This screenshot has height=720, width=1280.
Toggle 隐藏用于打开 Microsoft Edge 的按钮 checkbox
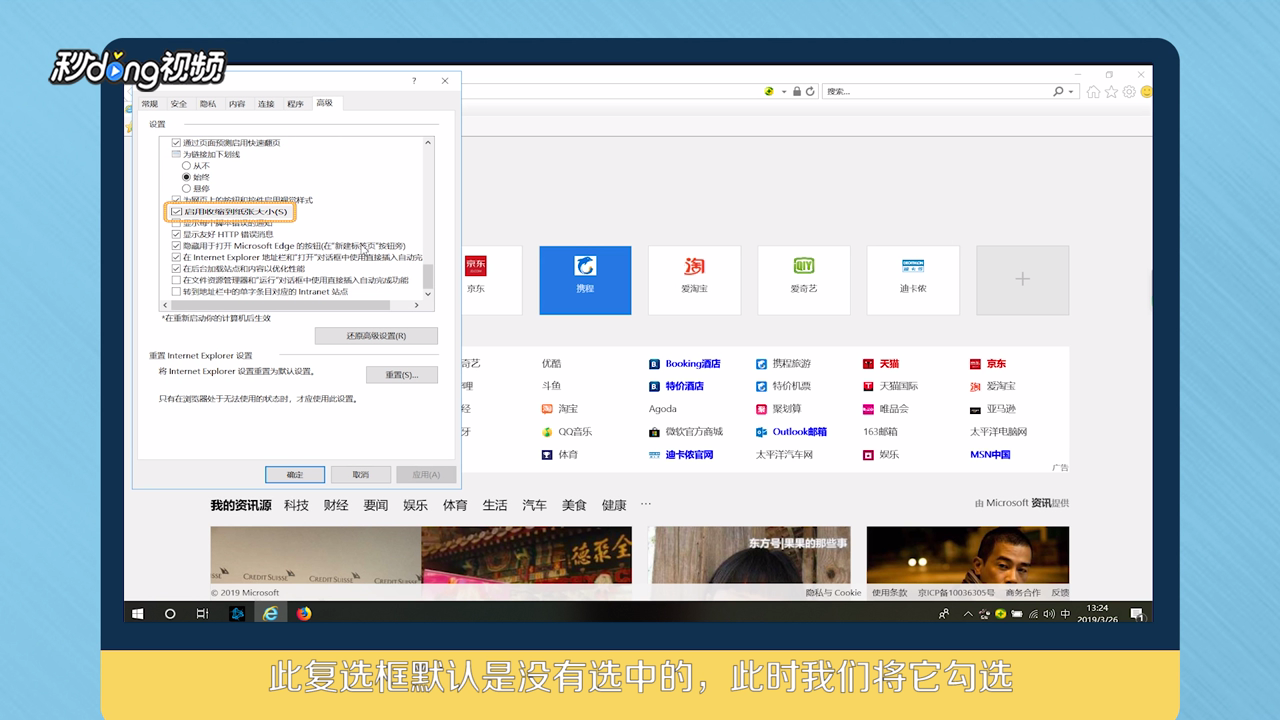click(x=177, y=246)
